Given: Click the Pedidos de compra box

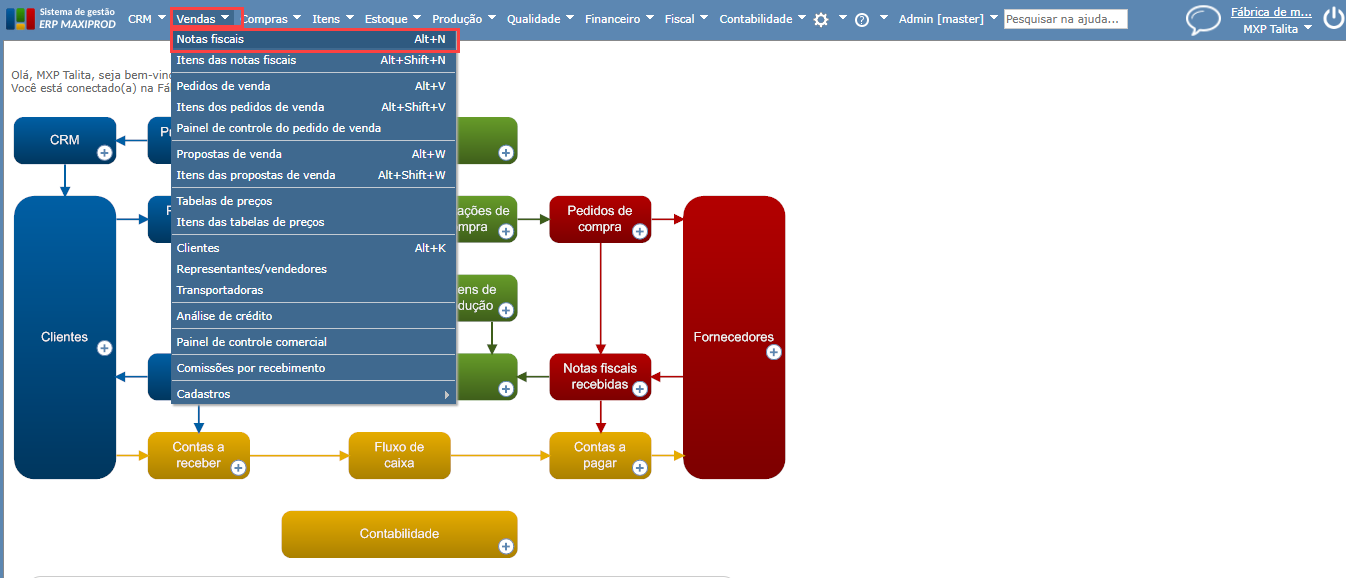Looking at the screenshot, I should (600, 219).
